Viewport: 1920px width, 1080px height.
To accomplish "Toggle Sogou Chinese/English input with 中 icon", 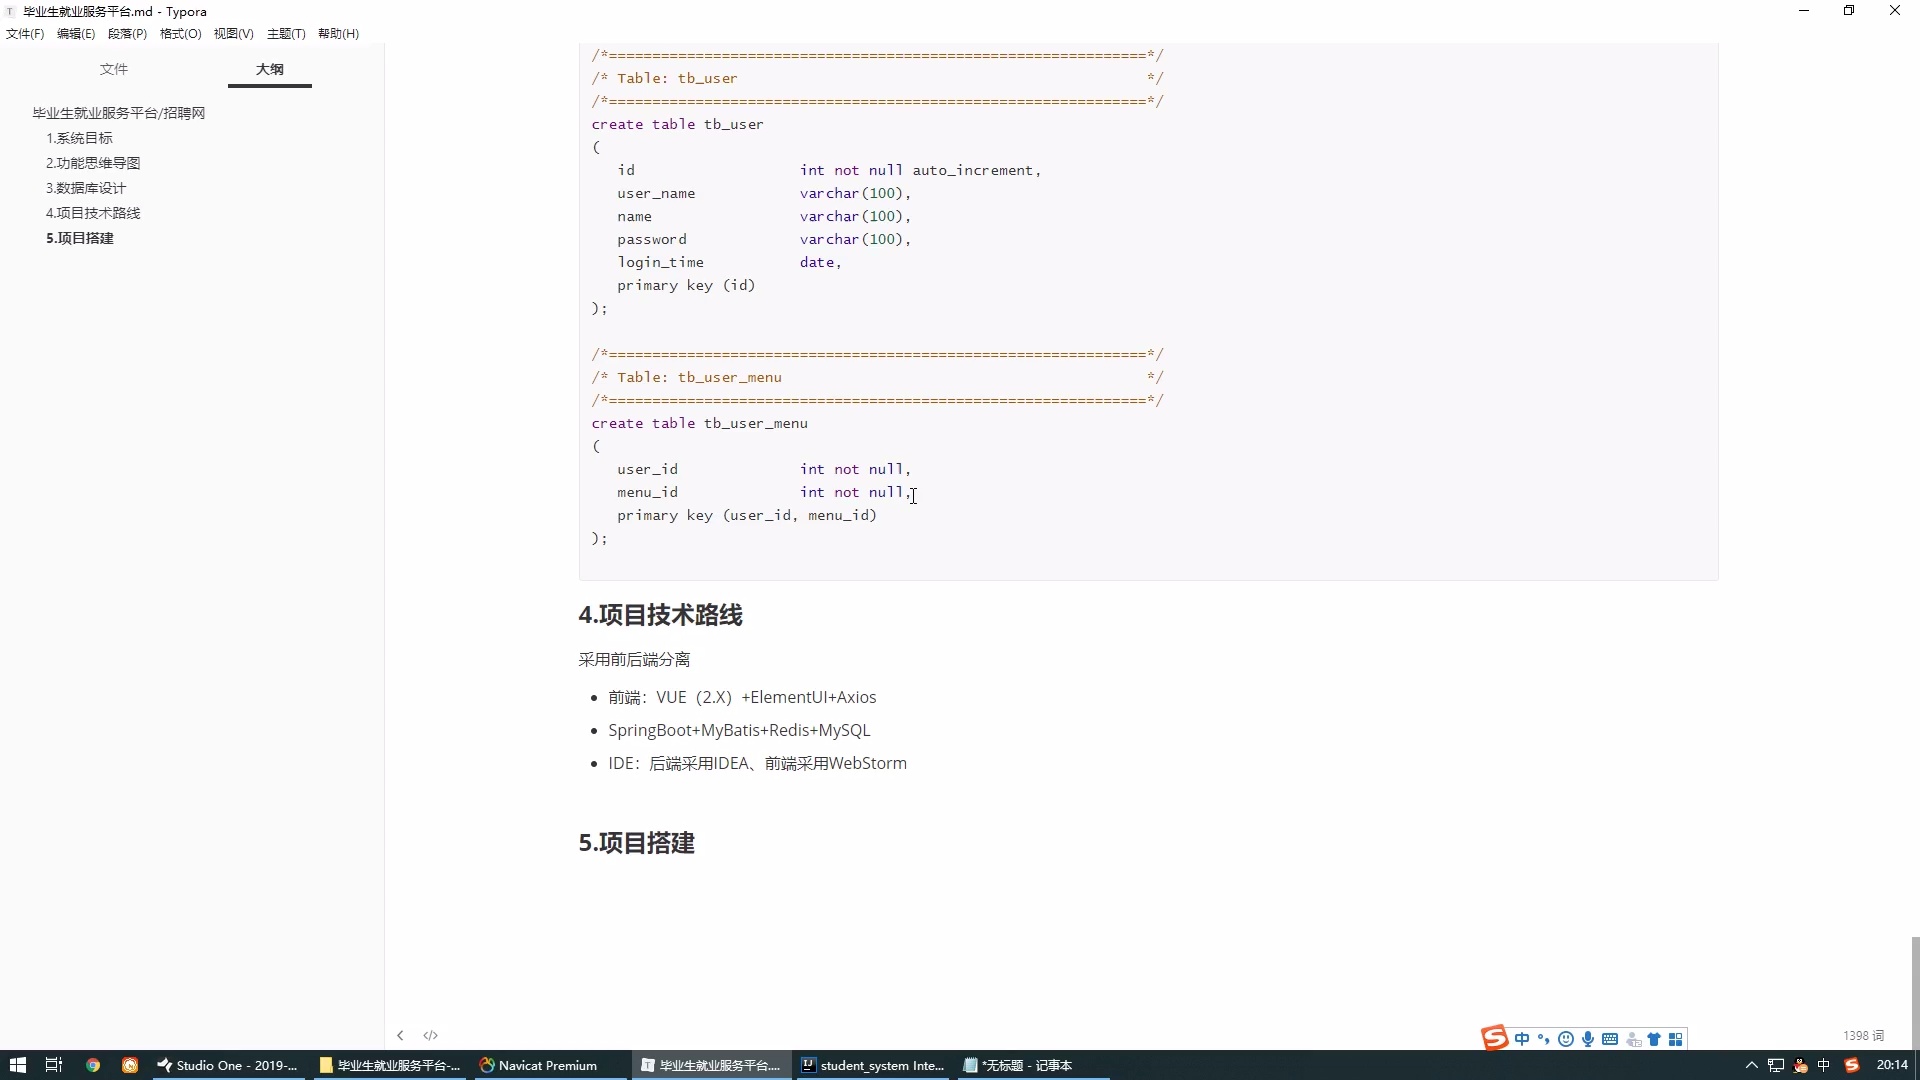I will click(x=1521, y=1039).
